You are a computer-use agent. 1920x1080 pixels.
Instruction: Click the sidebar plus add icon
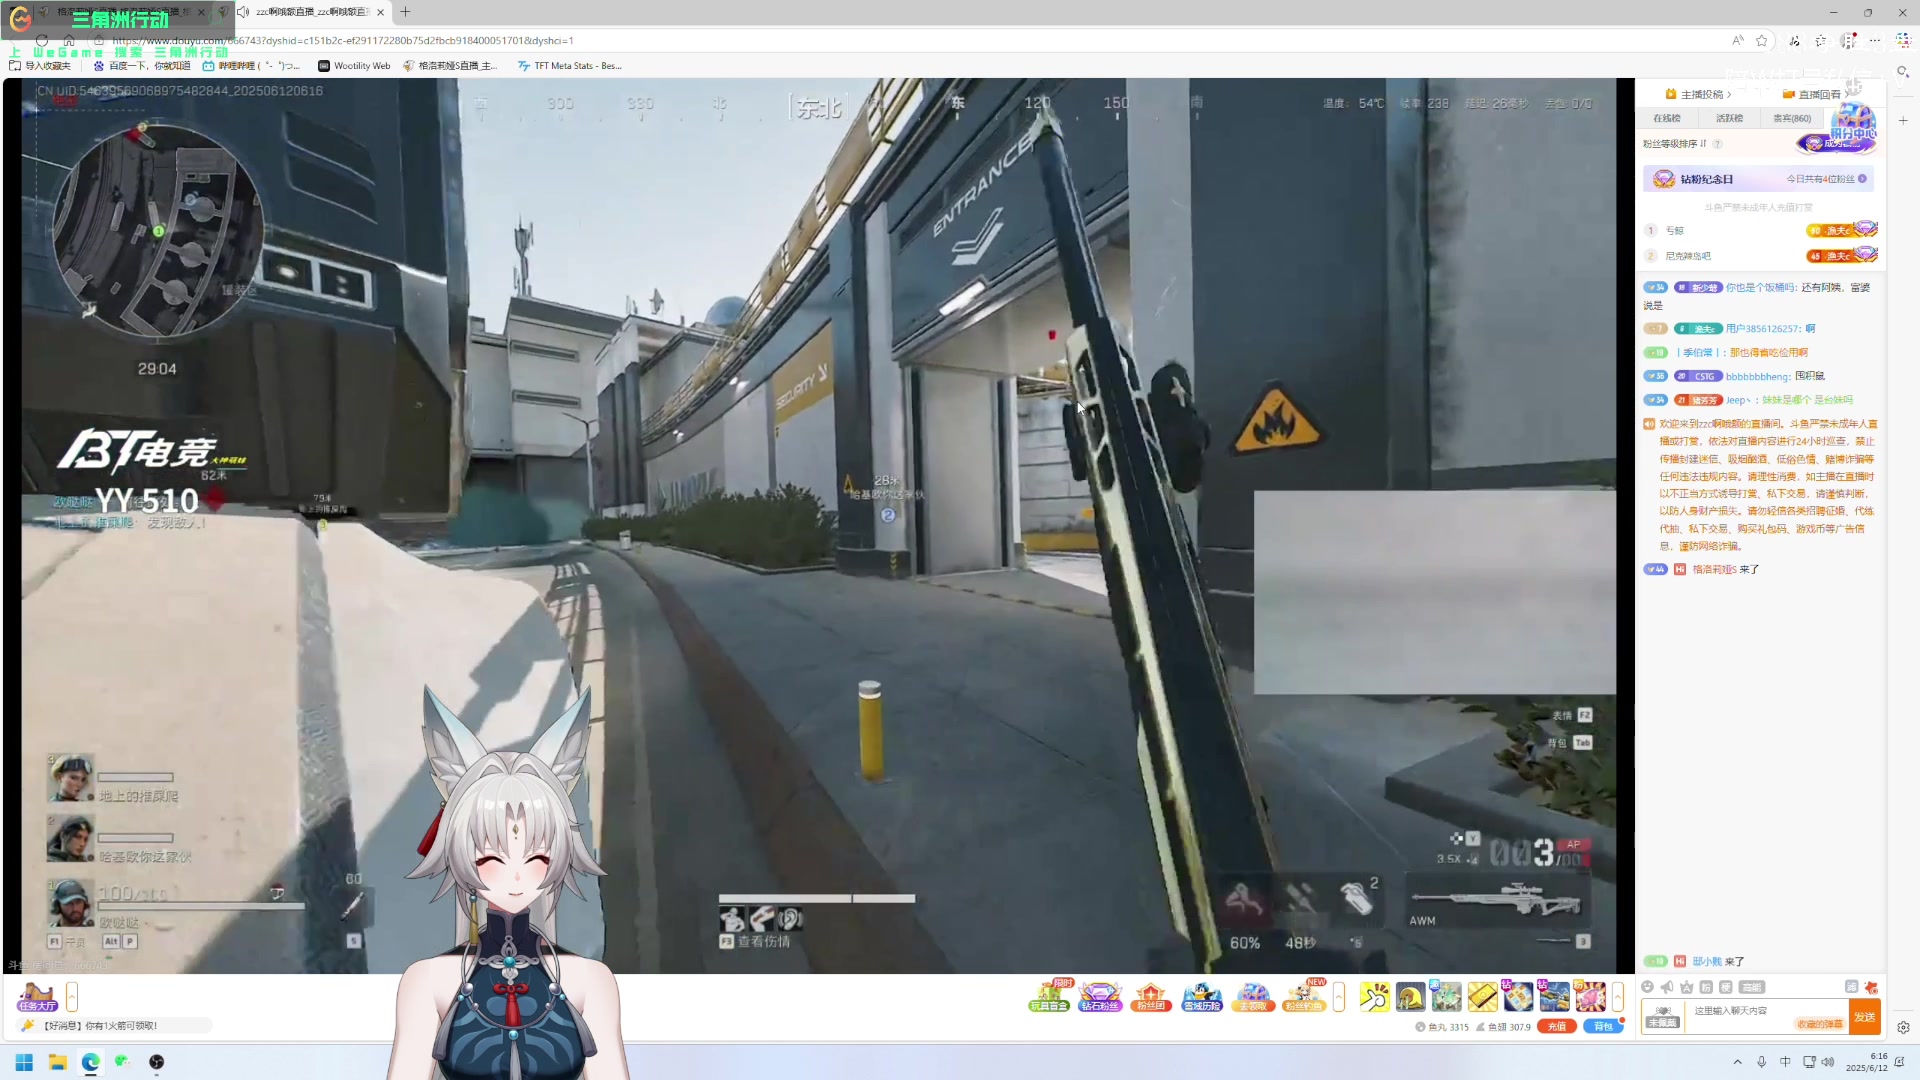point(1903,120)
